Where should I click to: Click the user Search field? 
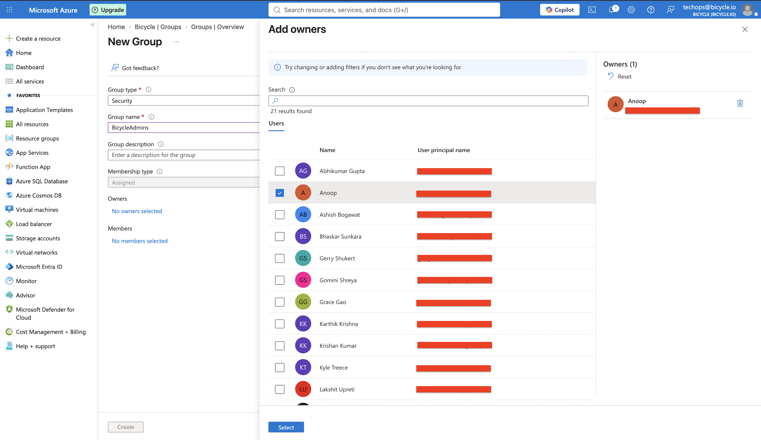428,100
